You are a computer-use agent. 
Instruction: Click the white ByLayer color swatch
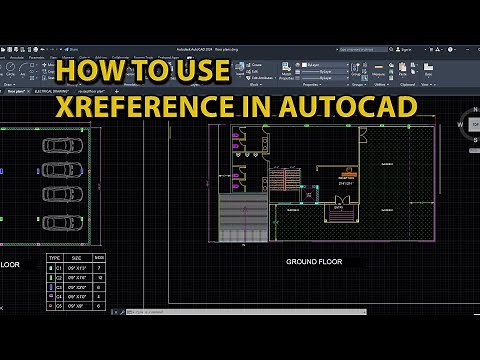304,65
